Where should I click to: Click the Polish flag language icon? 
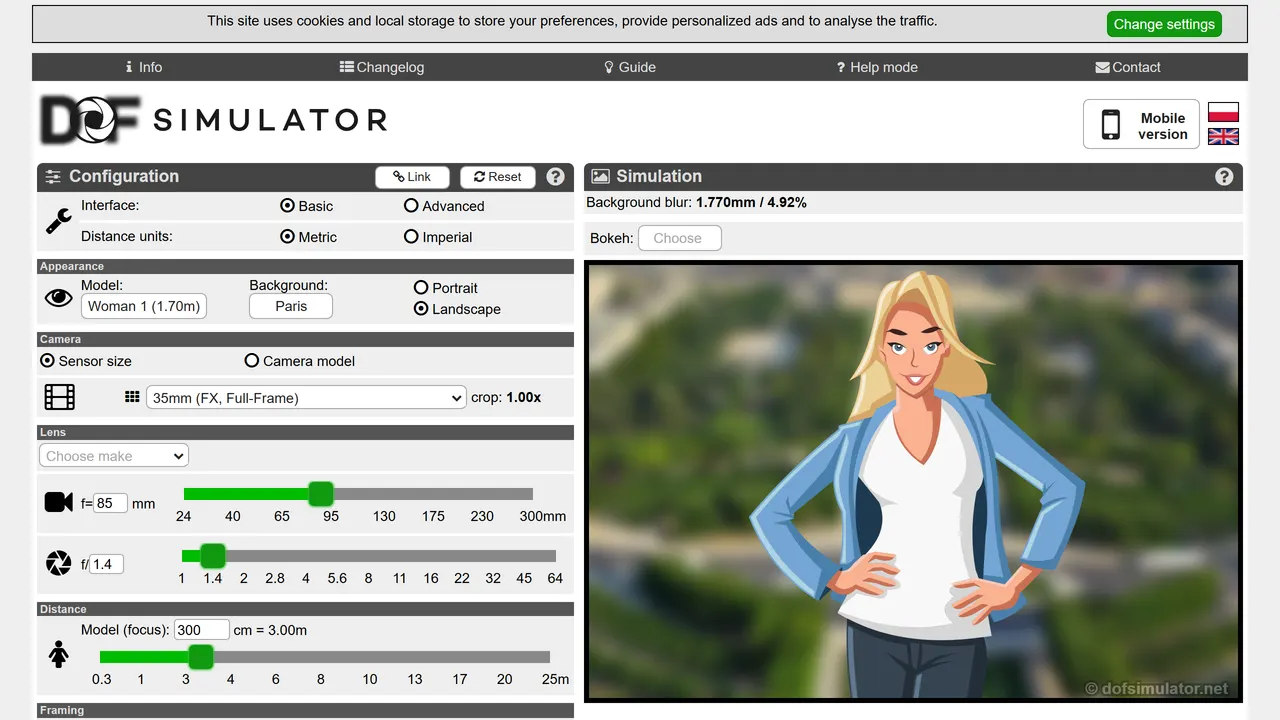pyautogui.click(x=1223, y=112)
